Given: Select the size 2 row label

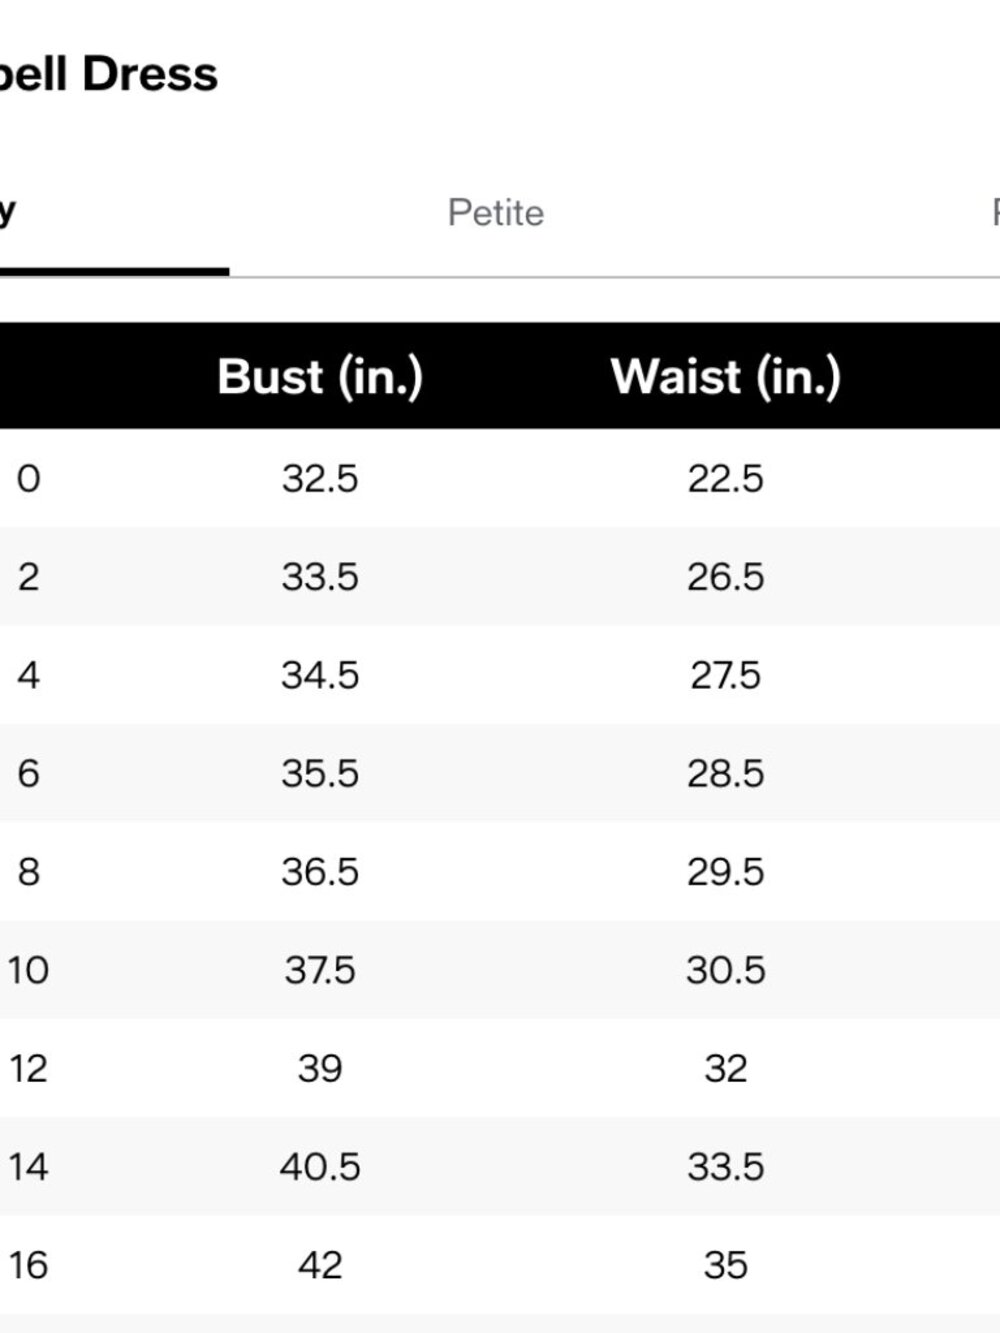Looking at the screenshot, I should (29, 577).
